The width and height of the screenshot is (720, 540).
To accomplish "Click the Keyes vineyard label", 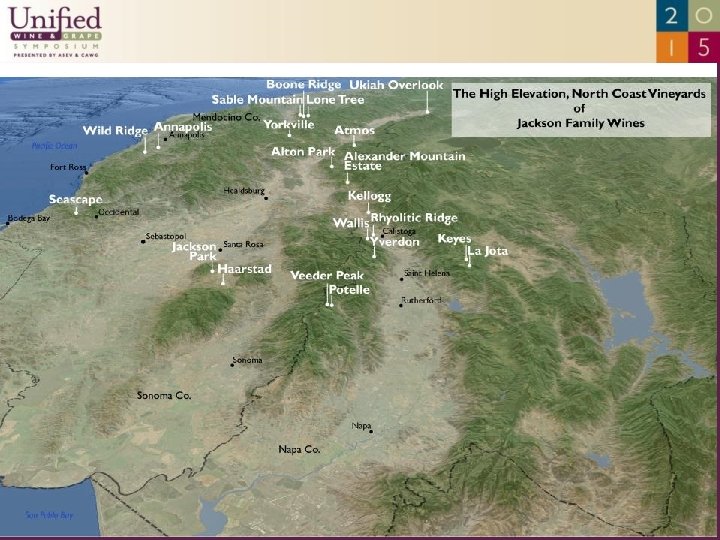I will click(454, 239).
